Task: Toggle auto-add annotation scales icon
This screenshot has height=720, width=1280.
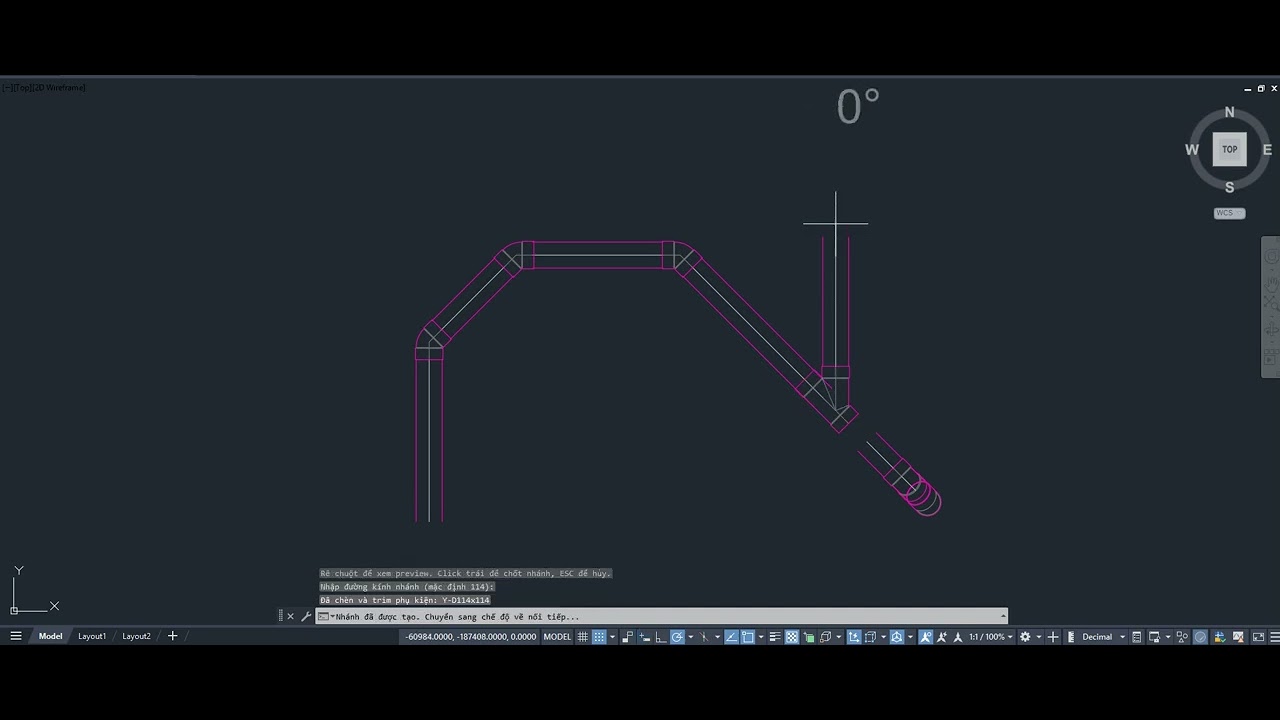Action: click(x=942, y=636)
